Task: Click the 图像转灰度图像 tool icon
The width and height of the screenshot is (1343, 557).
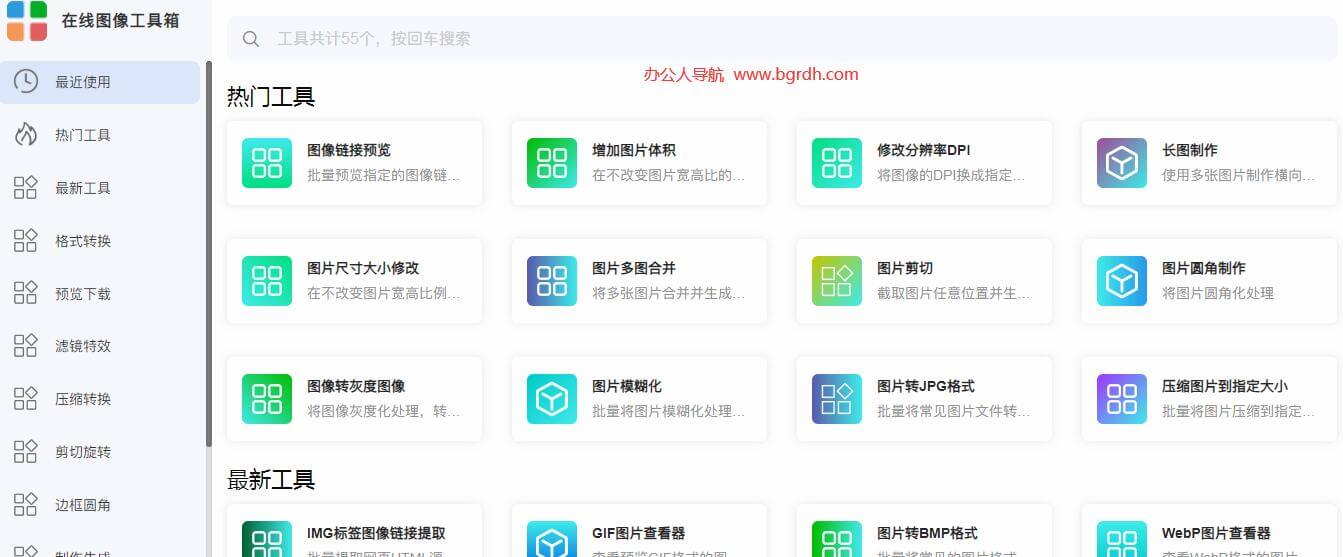Action: click(267, 399)
